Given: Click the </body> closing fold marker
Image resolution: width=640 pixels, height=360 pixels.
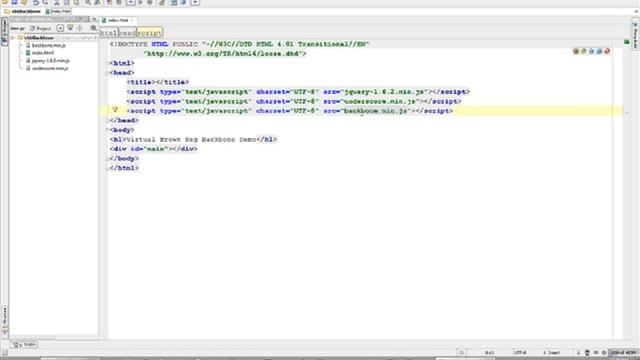Looking at the screenshot, I should click(x=108, y=158).
